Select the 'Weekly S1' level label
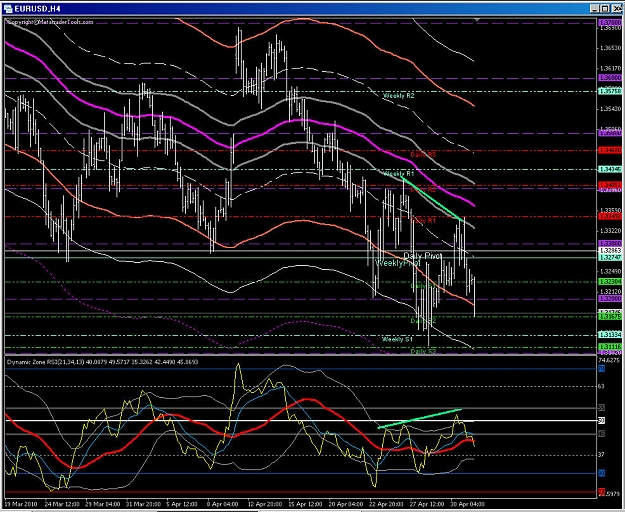The height and width of the screenshot is (512, 625). point(397,339)
